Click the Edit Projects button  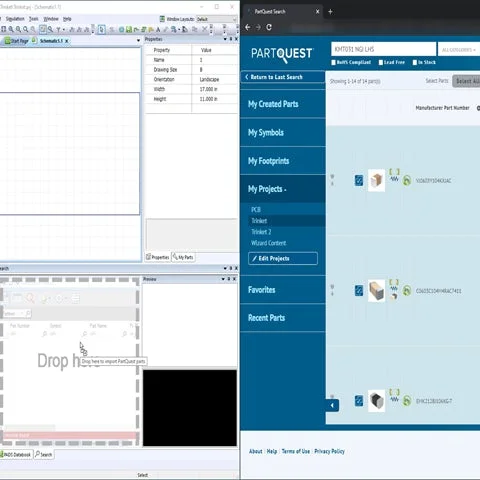(x=283, y=258)
